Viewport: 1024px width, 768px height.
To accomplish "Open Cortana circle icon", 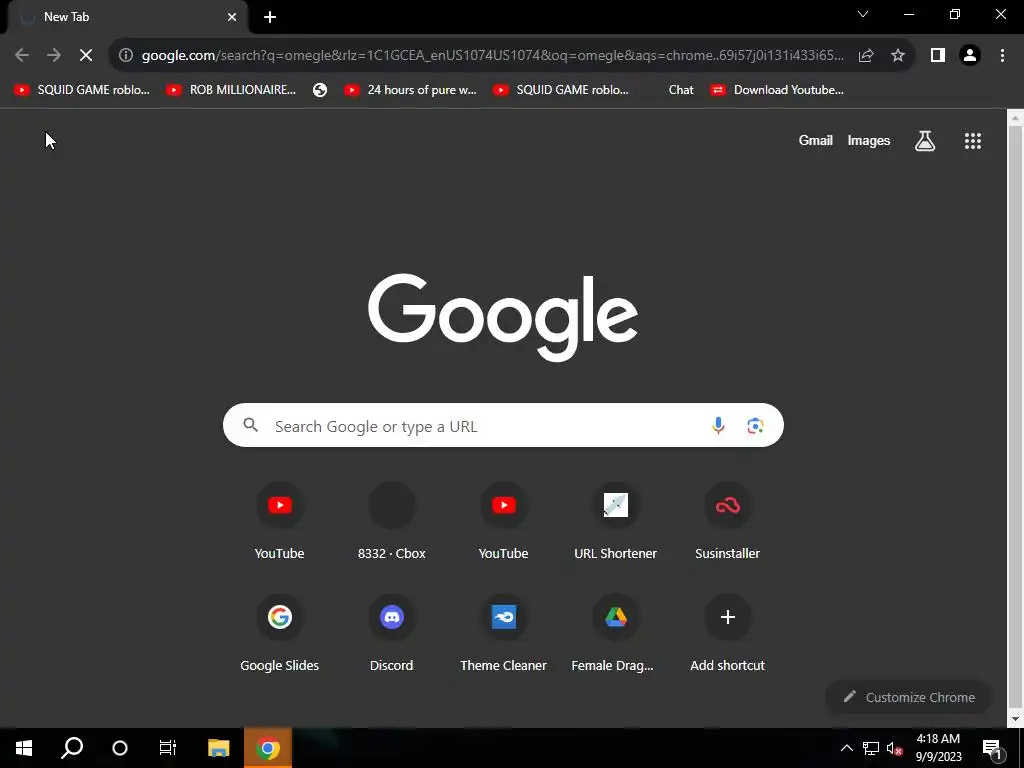I will tap(120, 748).
